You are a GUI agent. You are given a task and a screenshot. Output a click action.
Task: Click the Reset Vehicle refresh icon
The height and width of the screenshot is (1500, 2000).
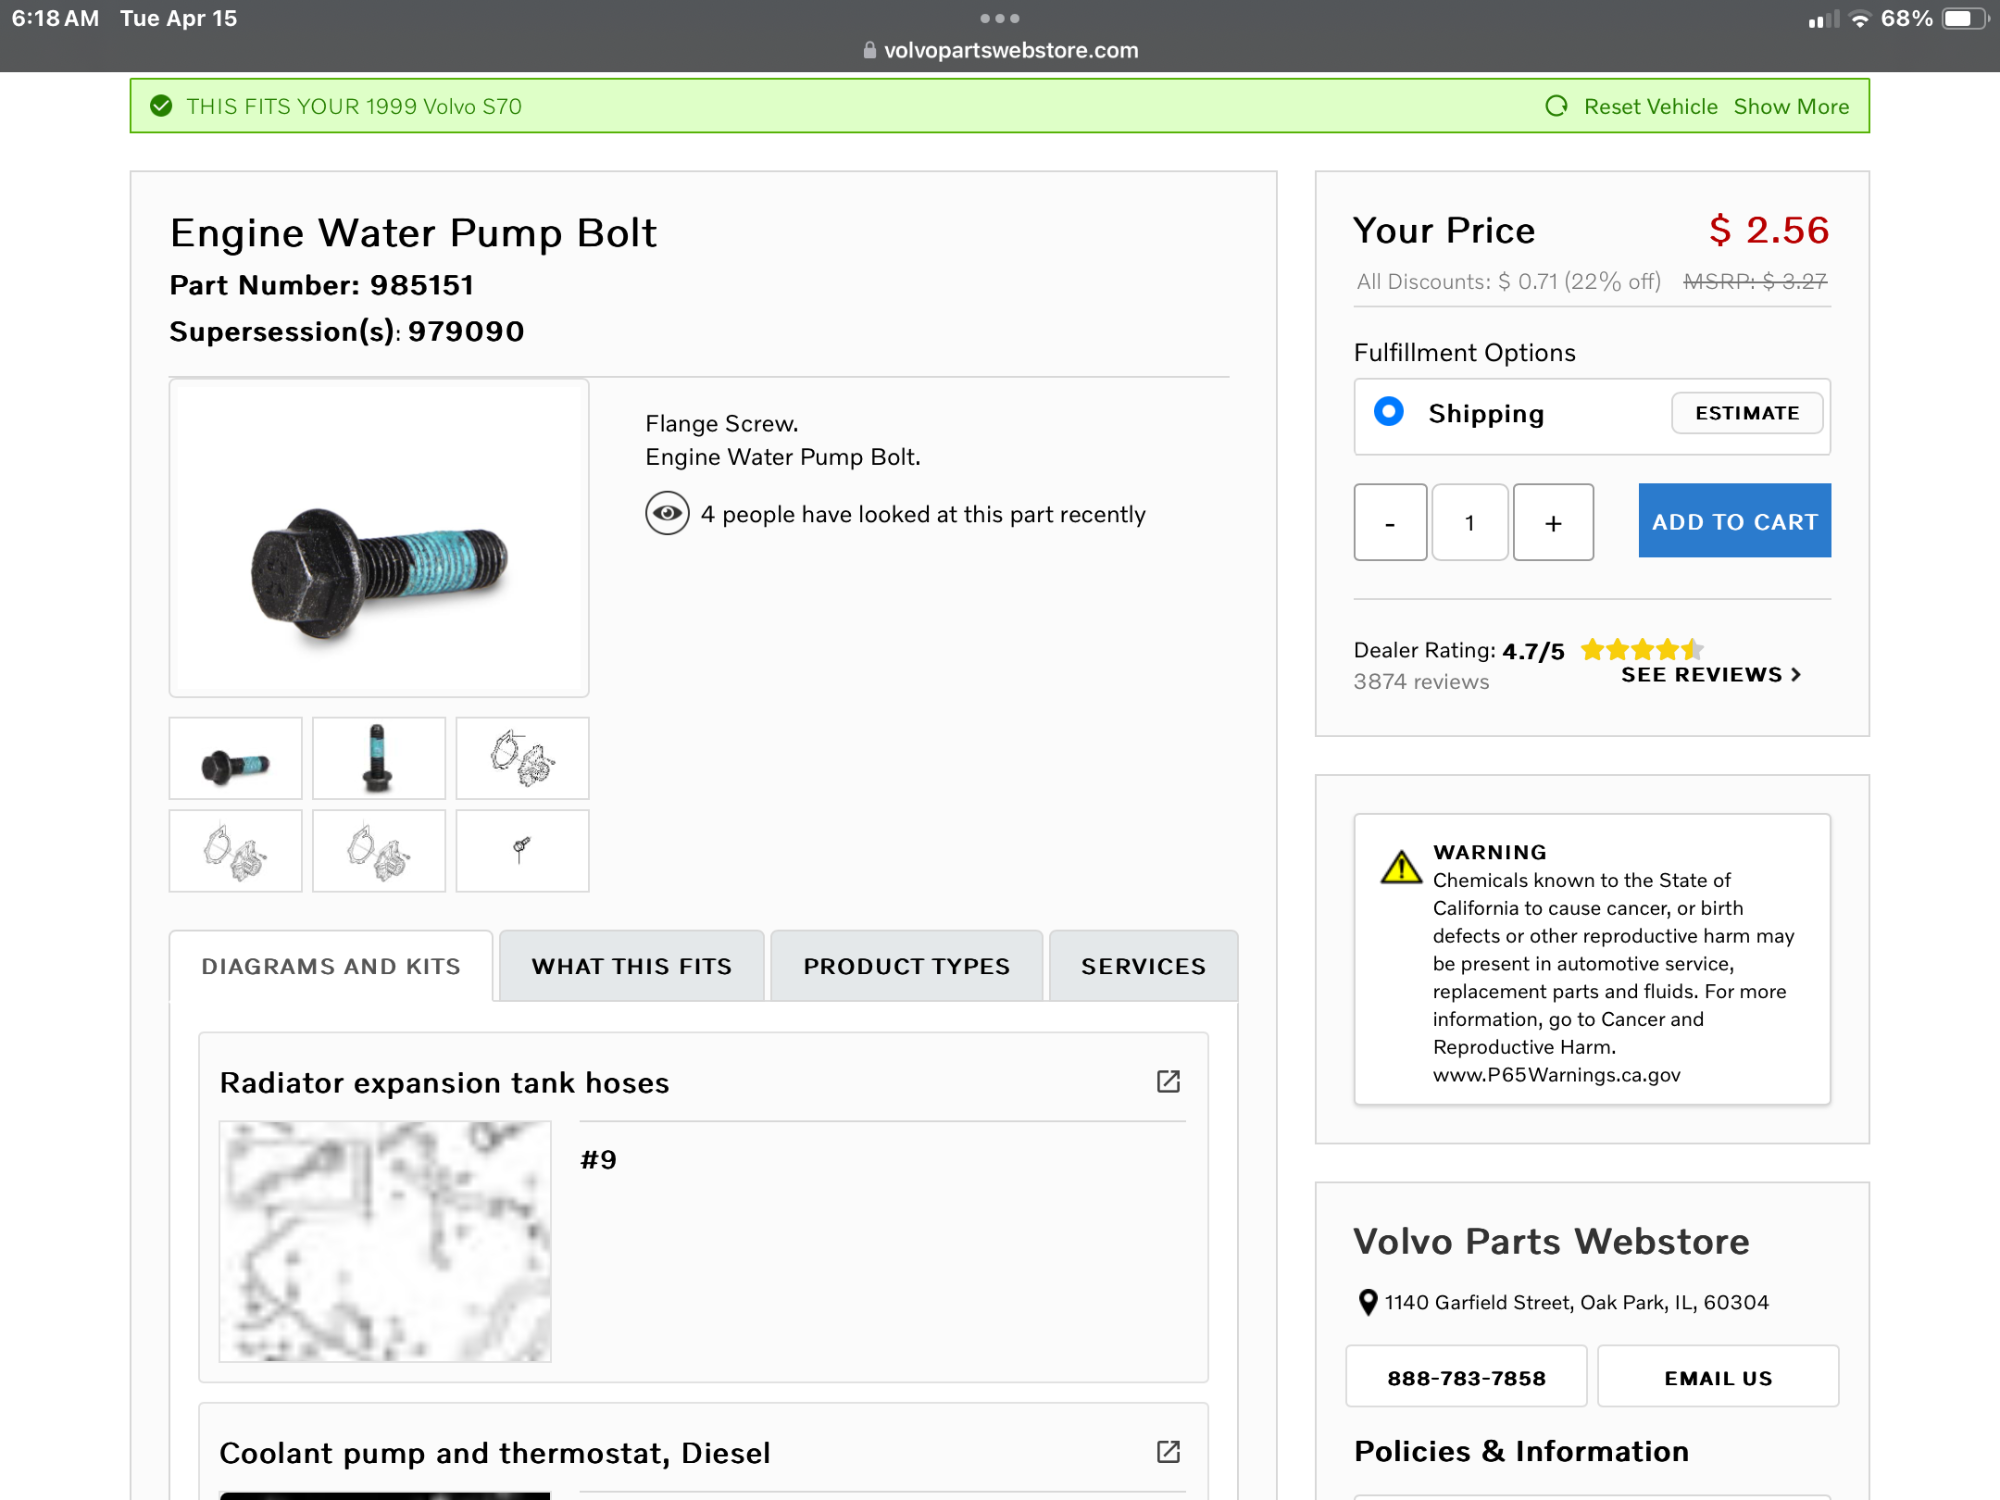[1556, 106]
